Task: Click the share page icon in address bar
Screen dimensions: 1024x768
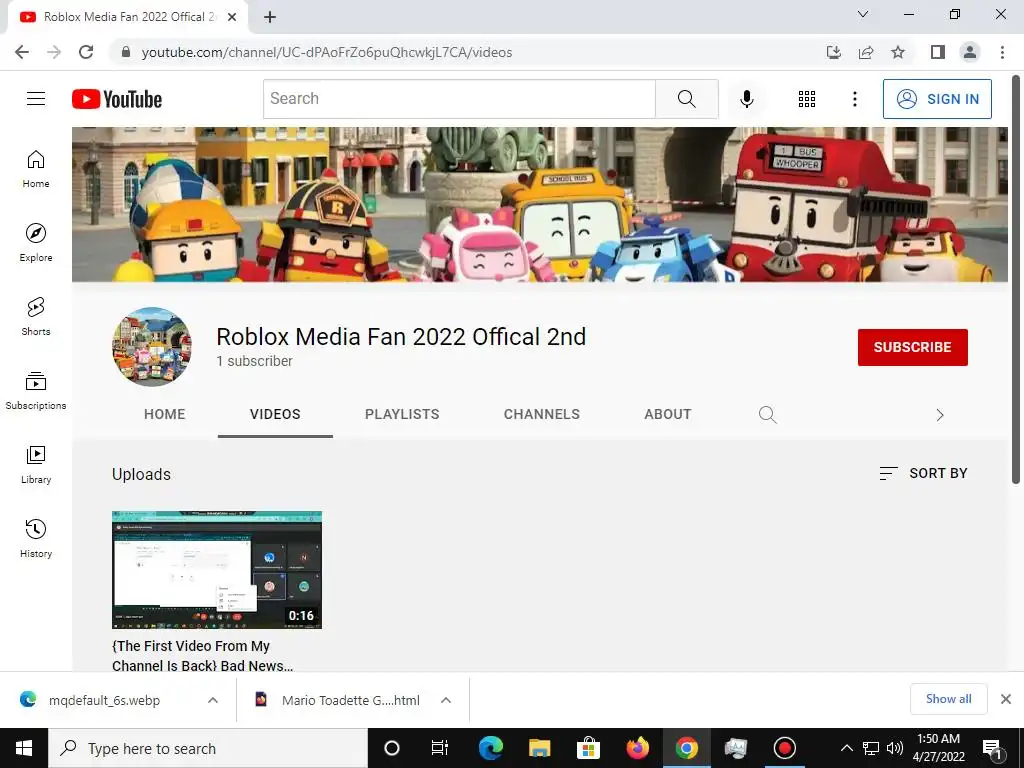Action: [866, 52]
